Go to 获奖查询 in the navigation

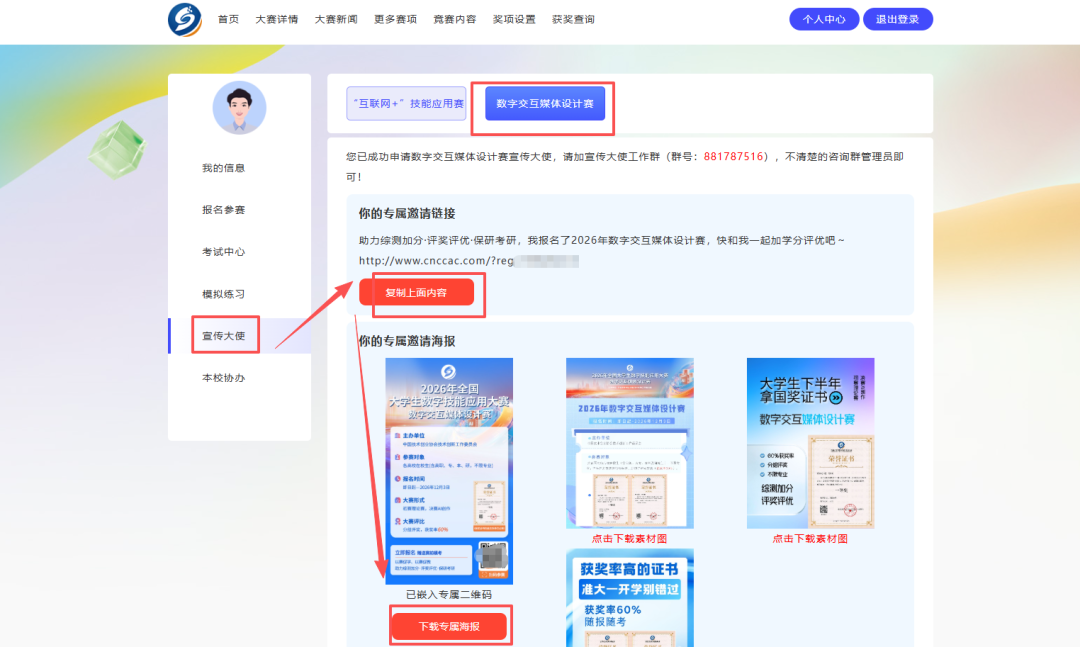[572, 19]
